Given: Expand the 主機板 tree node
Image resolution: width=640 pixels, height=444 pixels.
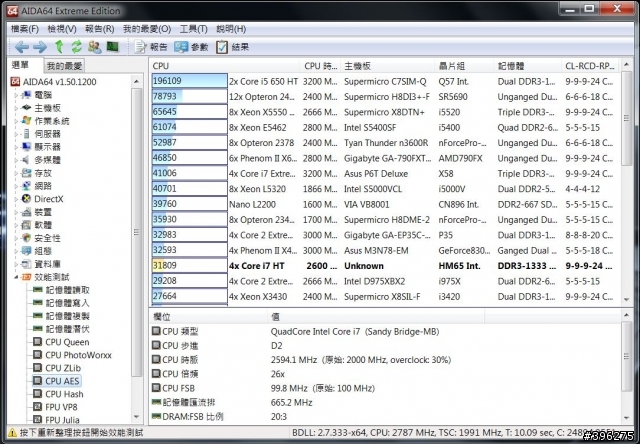Looking at the screenshot, I should [16, 108].
